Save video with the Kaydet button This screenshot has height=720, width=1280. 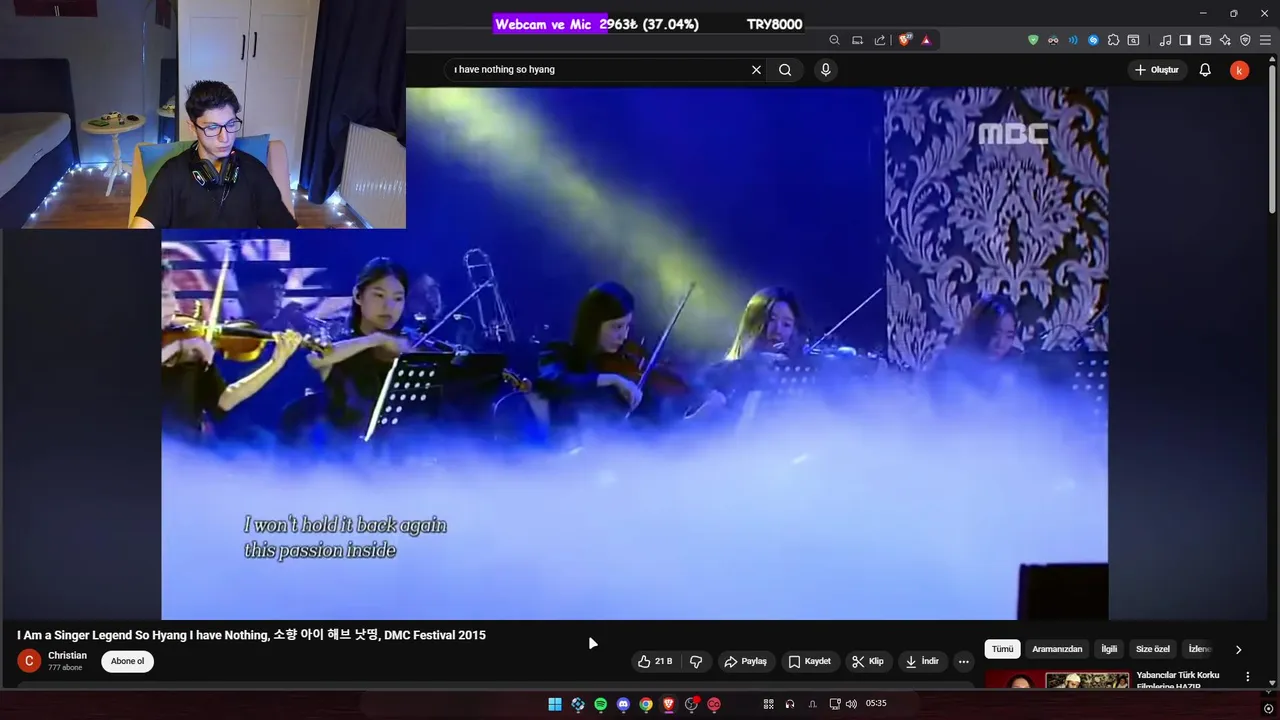coord(810,661)
